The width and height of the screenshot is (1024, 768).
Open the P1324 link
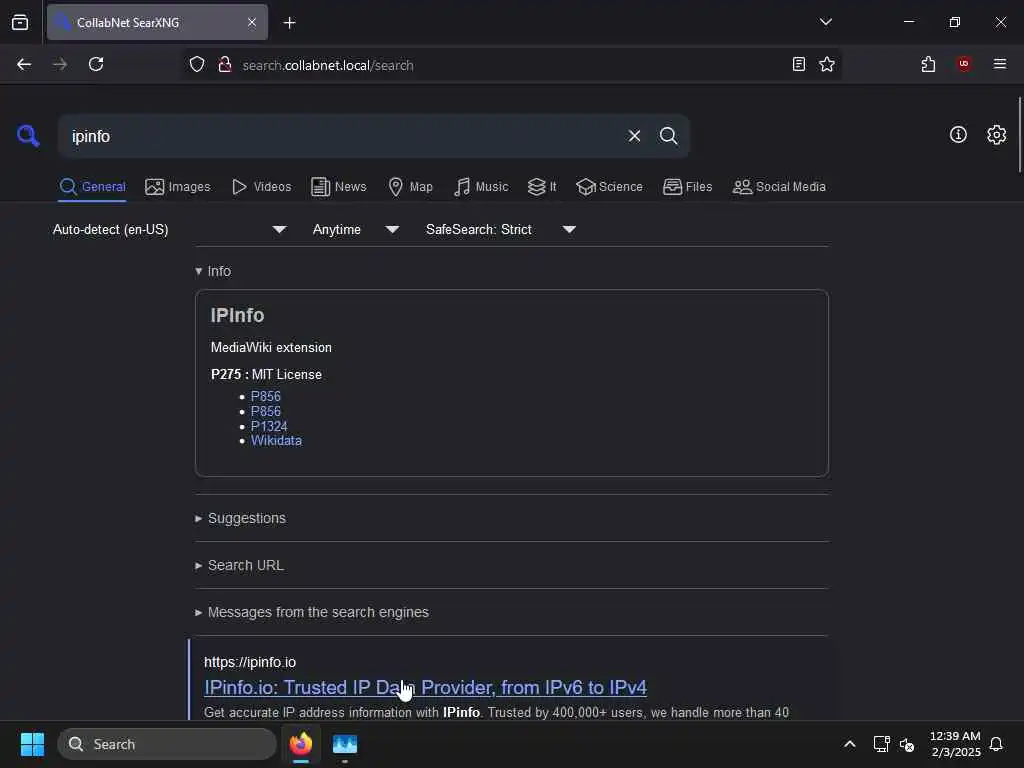point(269,426)
